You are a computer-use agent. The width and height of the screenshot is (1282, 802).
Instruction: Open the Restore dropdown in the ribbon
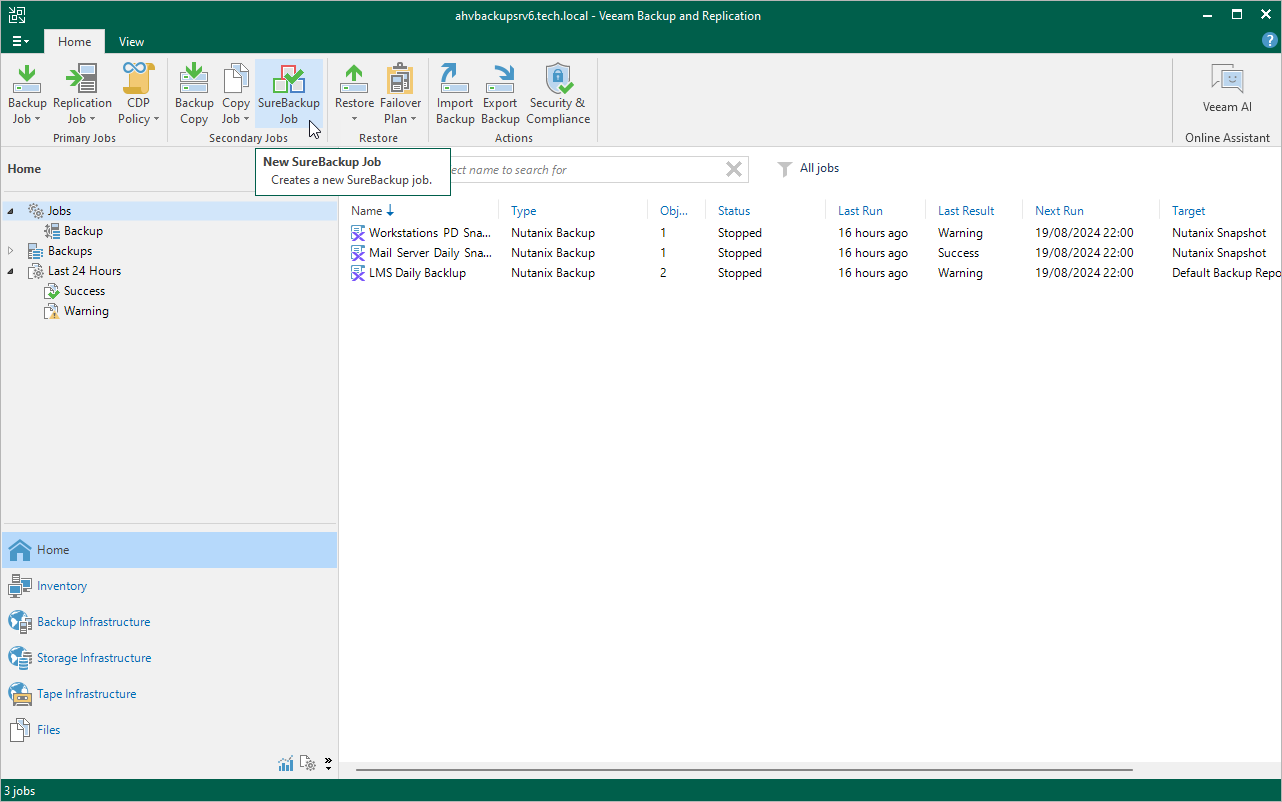(354, 95)
